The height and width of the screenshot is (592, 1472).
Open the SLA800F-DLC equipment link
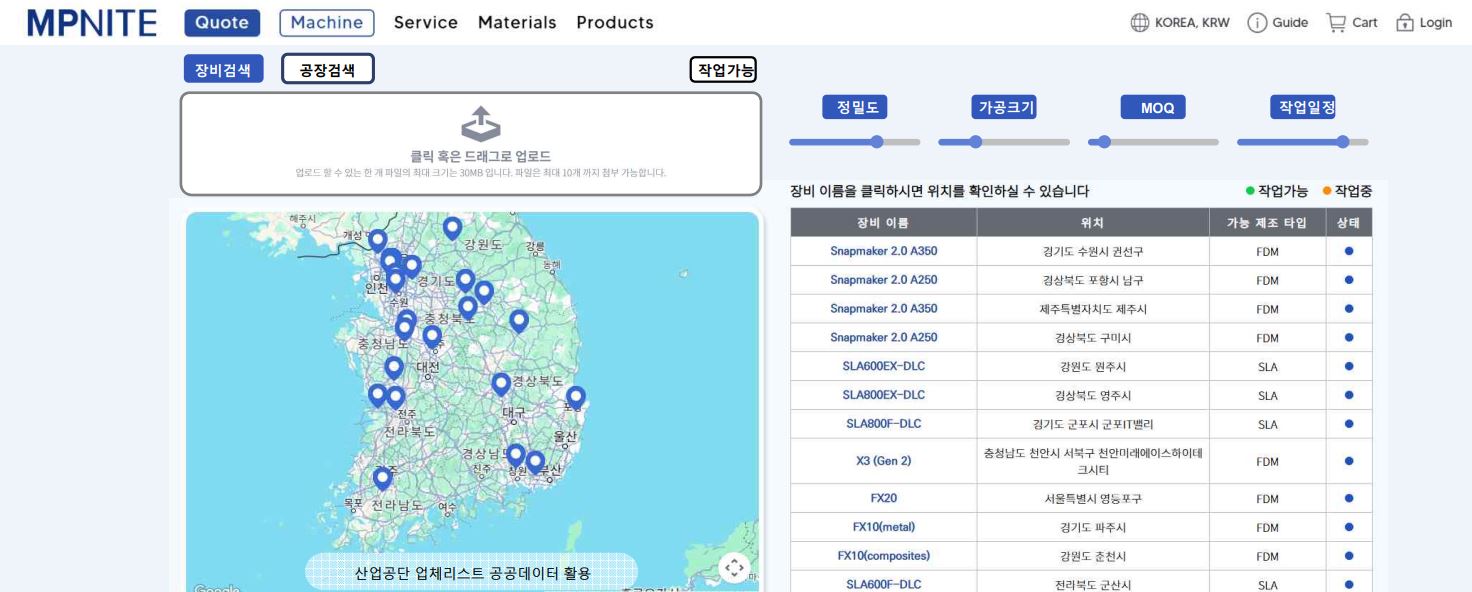pyautogui.click(x=883, y=424)
